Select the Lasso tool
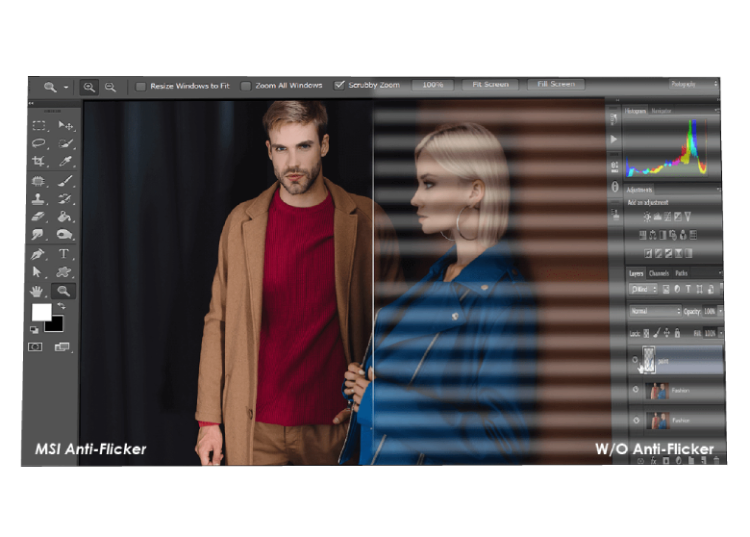 pos(39,143)
